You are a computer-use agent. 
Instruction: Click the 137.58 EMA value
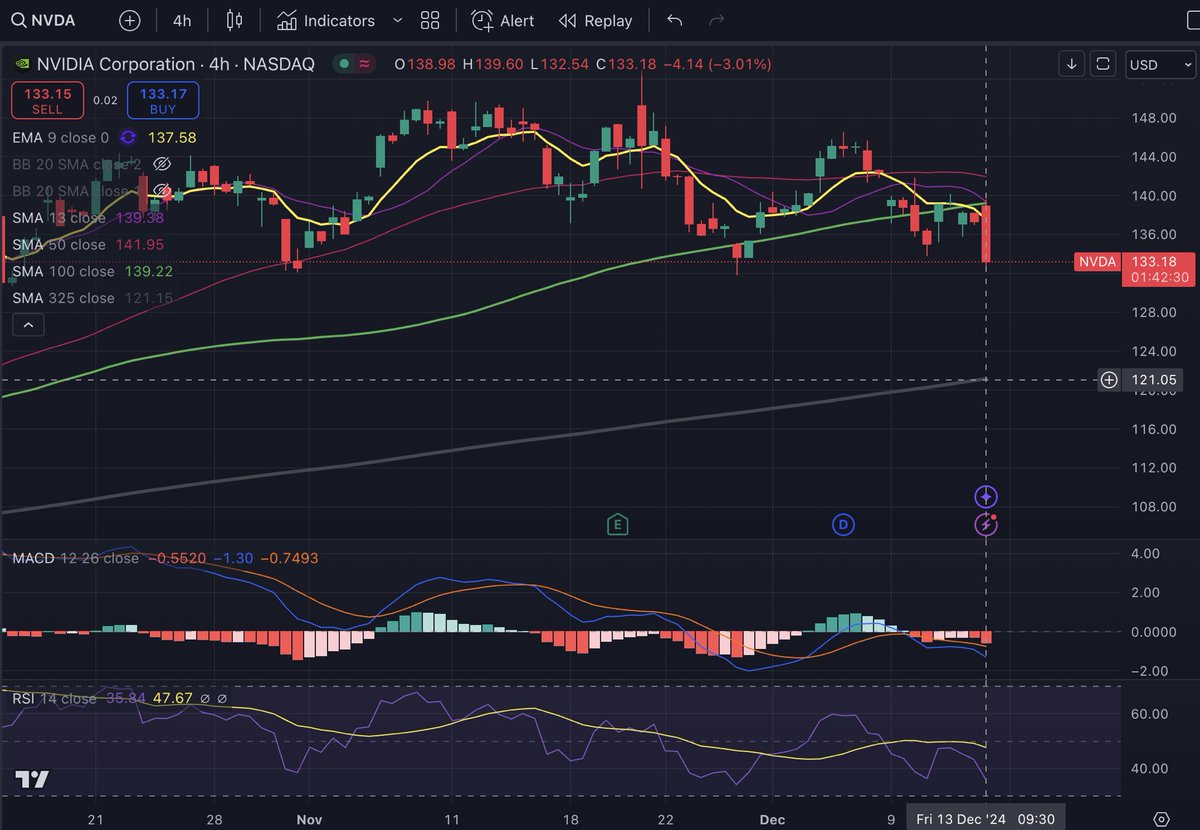coord(172,137)
